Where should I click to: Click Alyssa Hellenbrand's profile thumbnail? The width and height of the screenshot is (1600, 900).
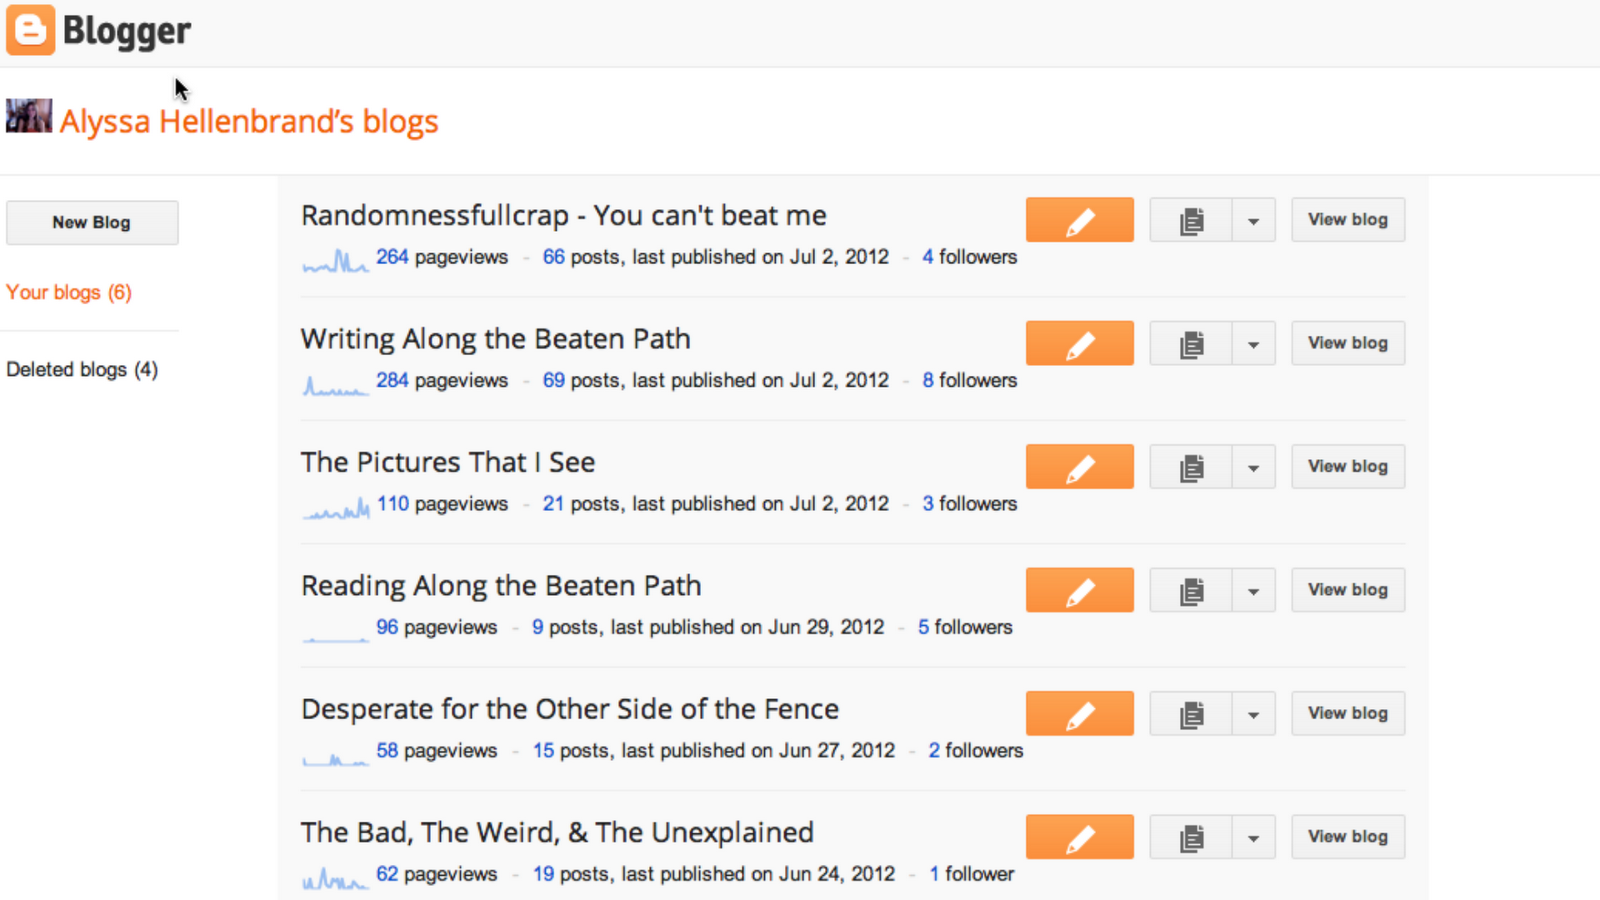pyautogui.click(x=29, y=116)
